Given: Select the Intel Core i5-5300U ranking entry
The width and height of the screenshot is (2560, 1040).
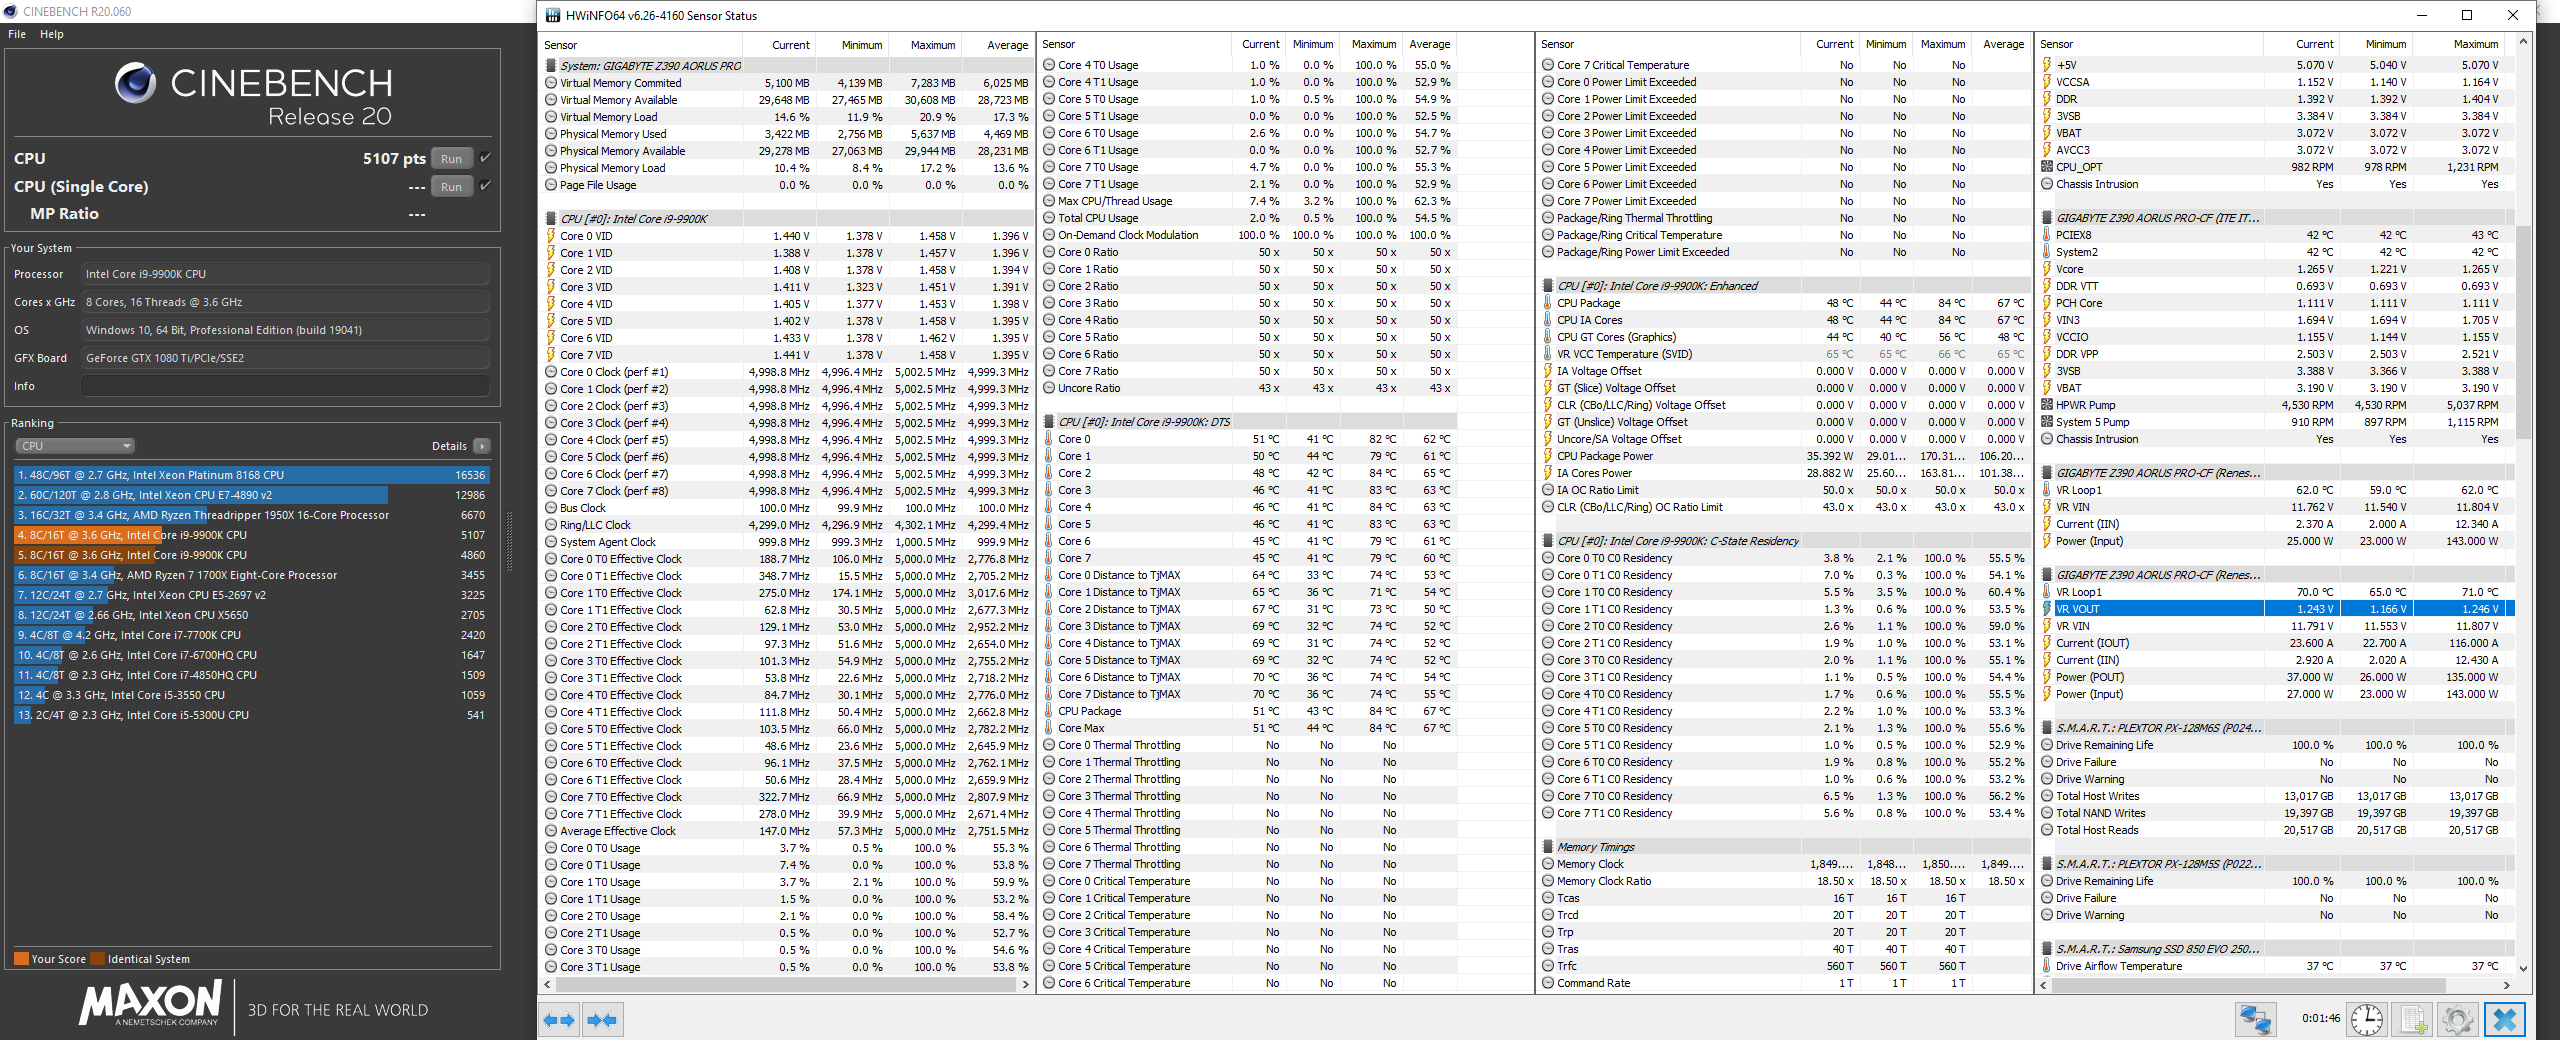Looking at the screenshot, I should [x=252, y=715].
